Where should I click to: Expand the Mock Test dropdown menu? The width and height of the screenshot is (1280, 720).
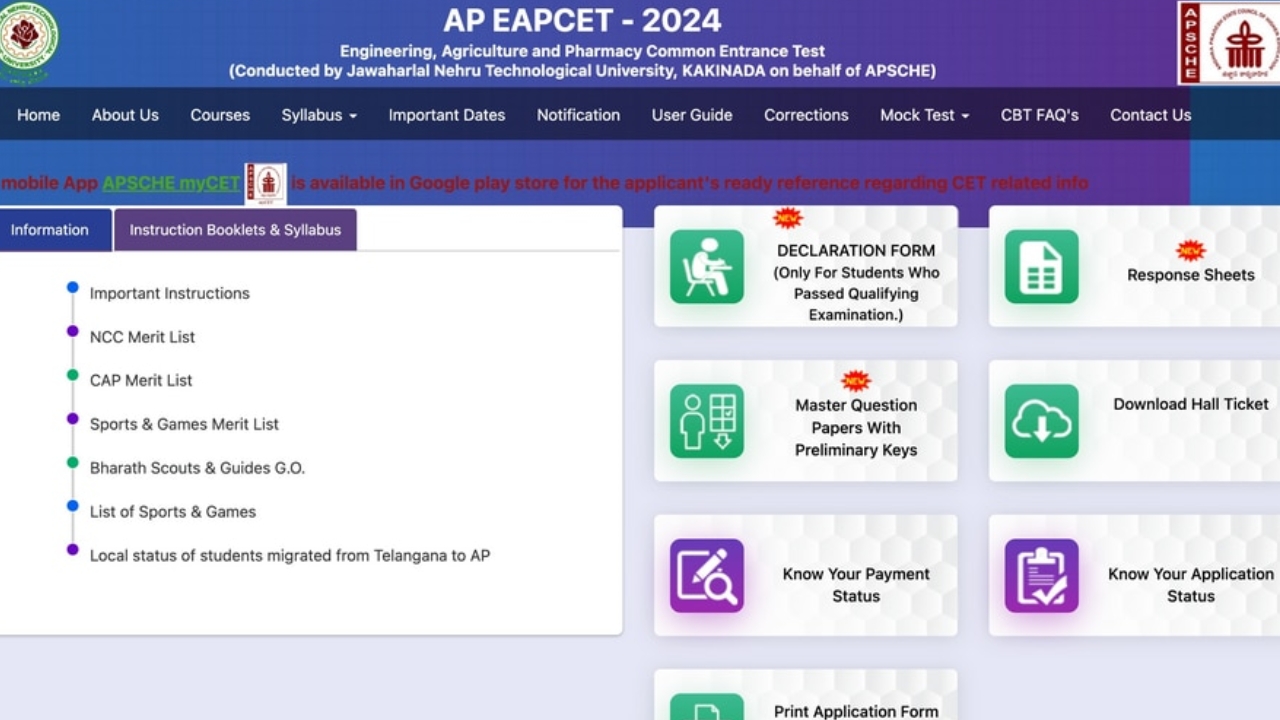pyautogui.click(x=925, y=115)
